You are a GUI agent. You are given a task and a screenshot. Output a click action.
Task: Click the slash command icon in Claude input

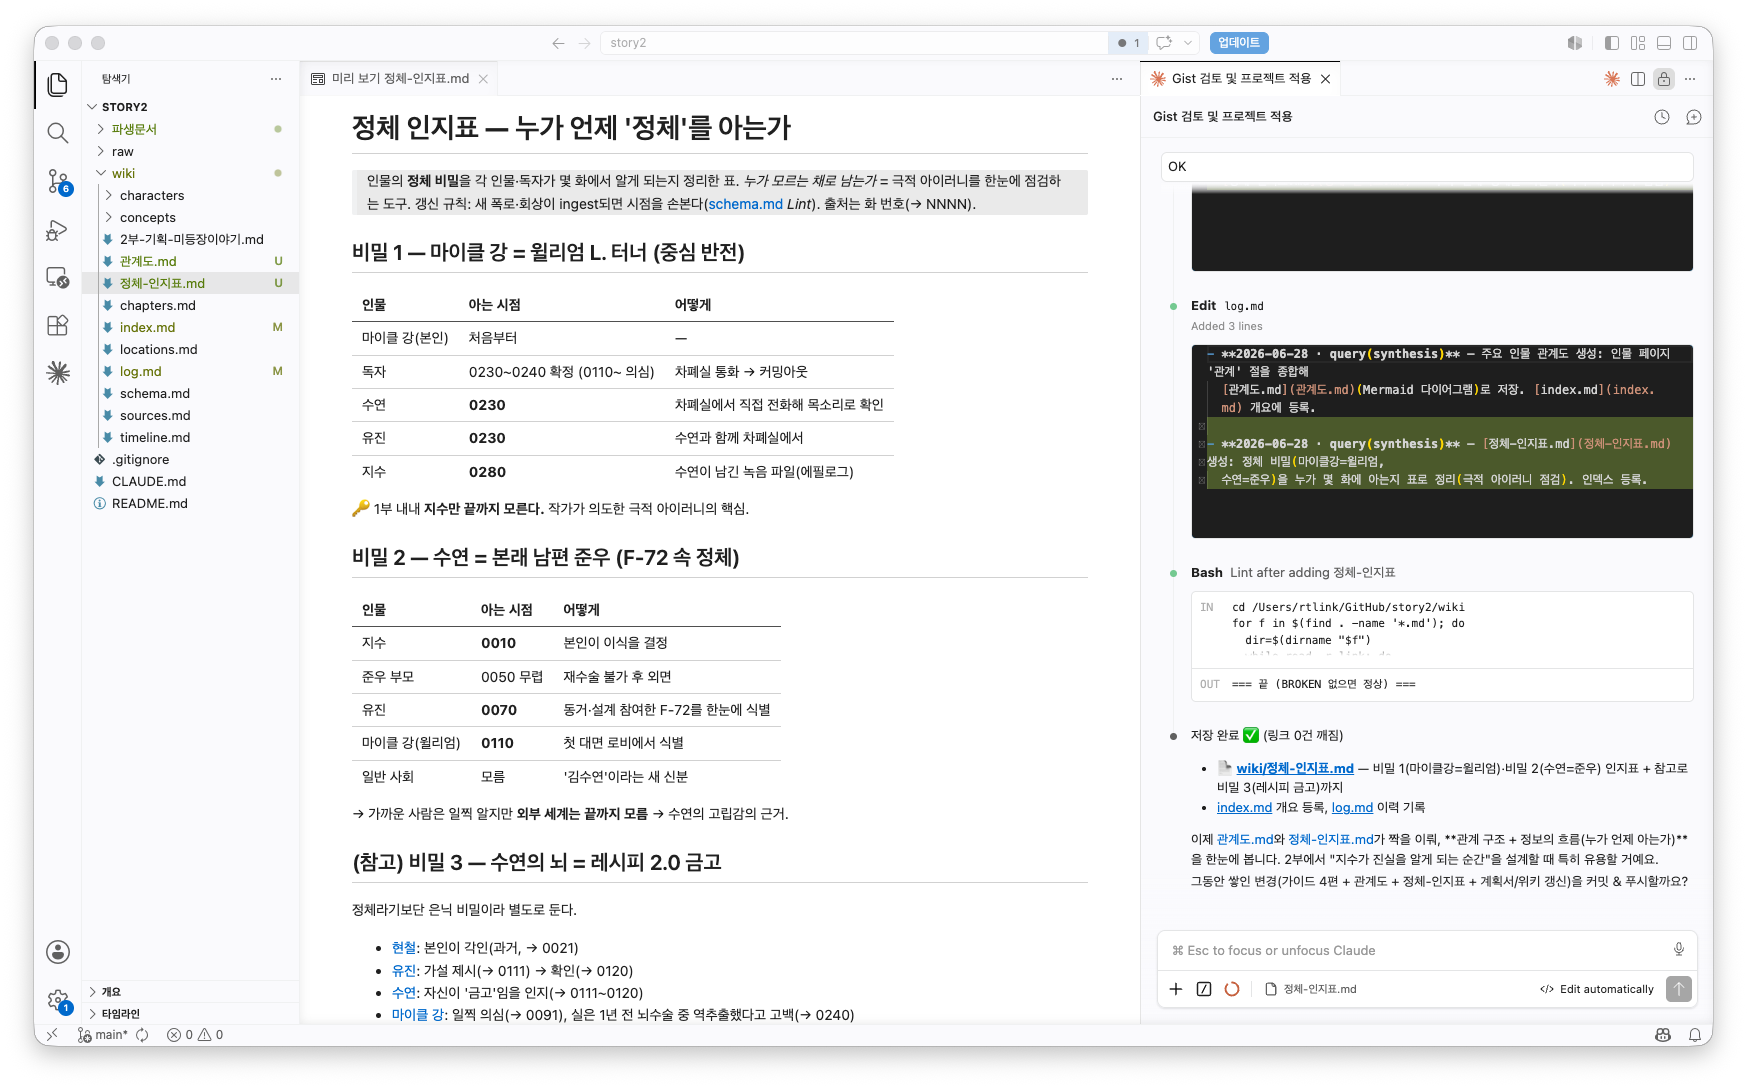pos(1204,989)
